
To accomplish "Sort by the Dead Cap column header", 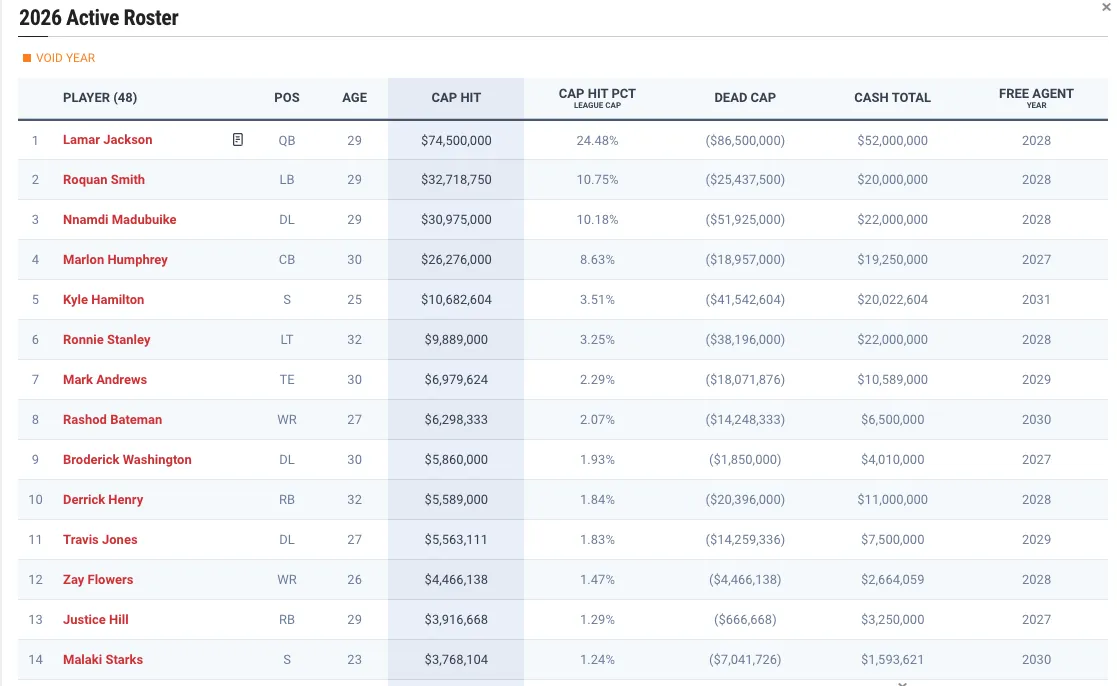I will pyautogui.click(x=745, y=98).
